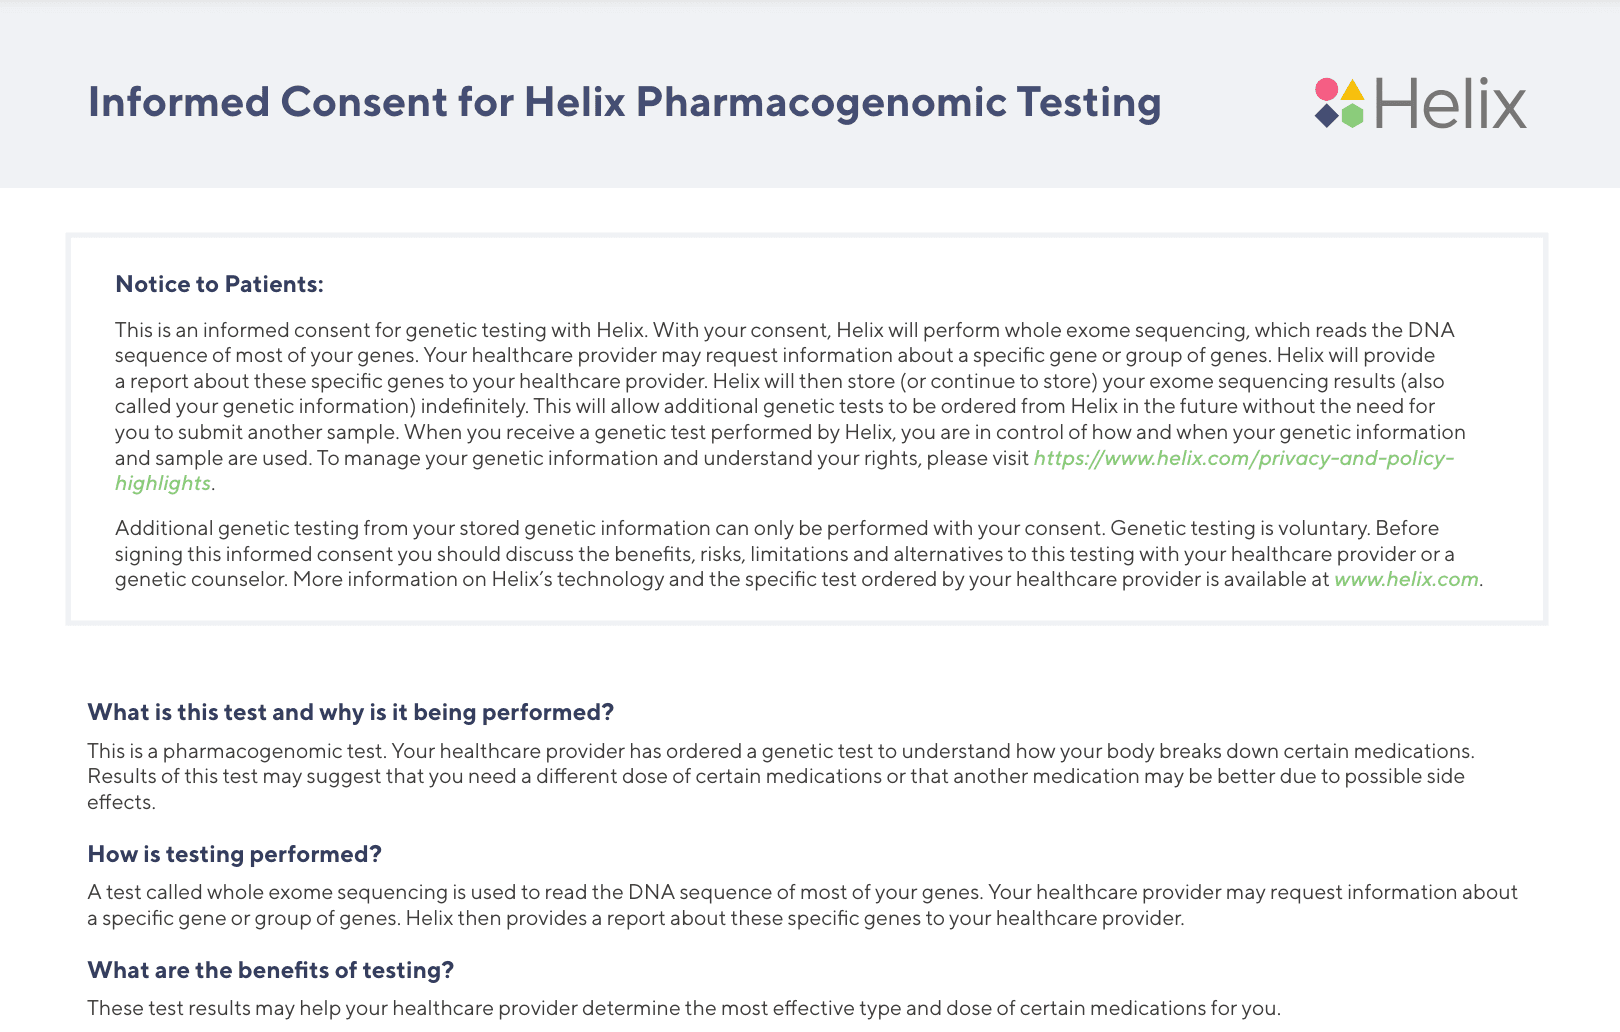Click the gray Helix wordmark
Screen dimensions: 1620x1032
[x=1450, y=104]
